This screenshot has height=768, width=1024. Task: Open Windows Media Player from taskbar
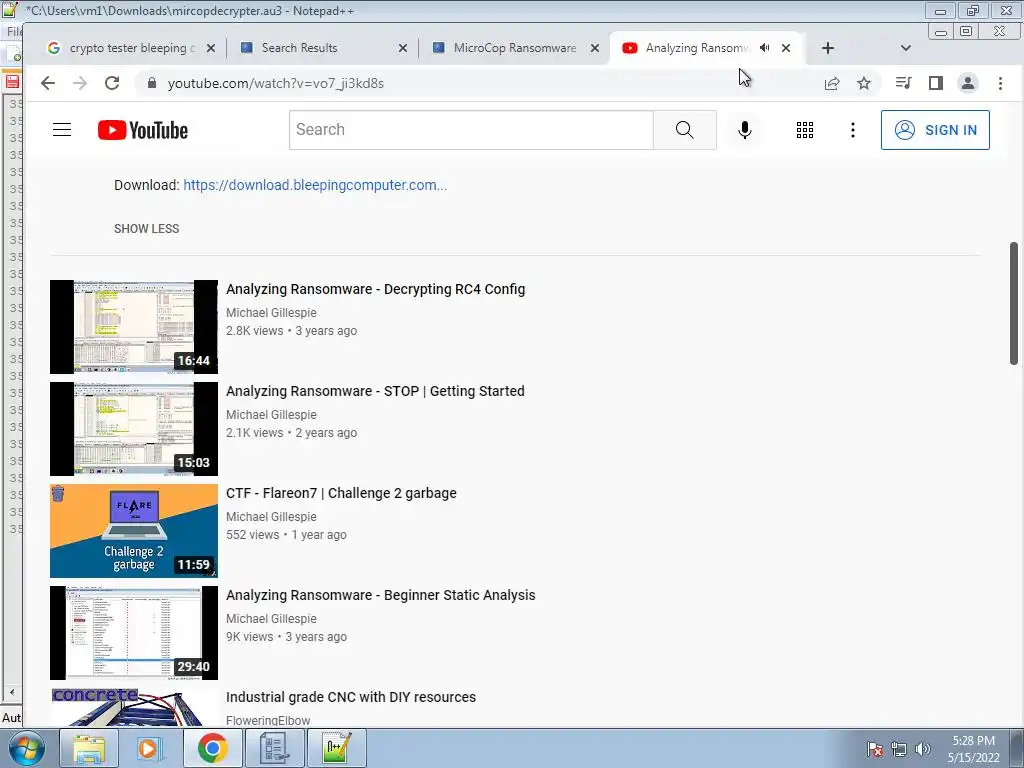(x=150, y=748)
